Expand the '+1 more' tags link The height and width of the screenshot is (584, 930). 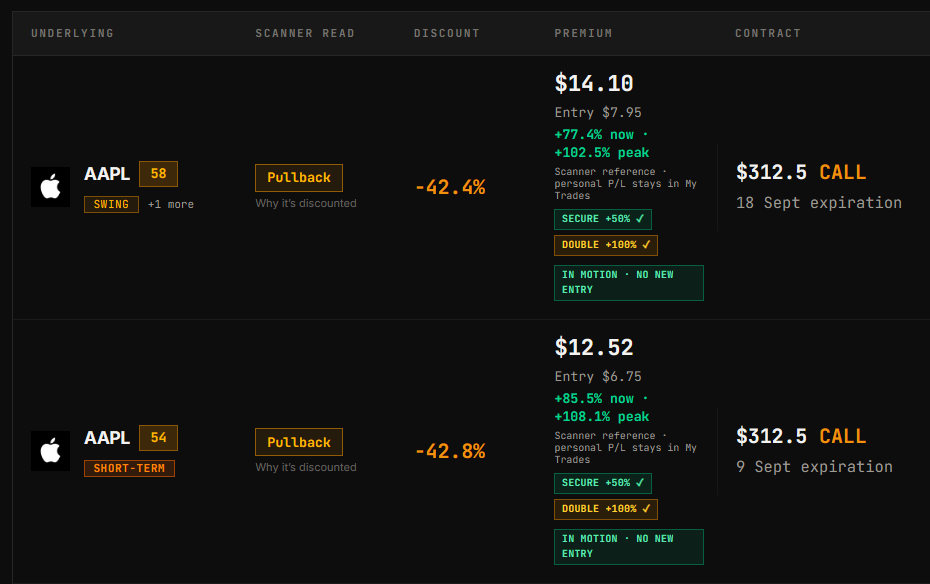171,205
